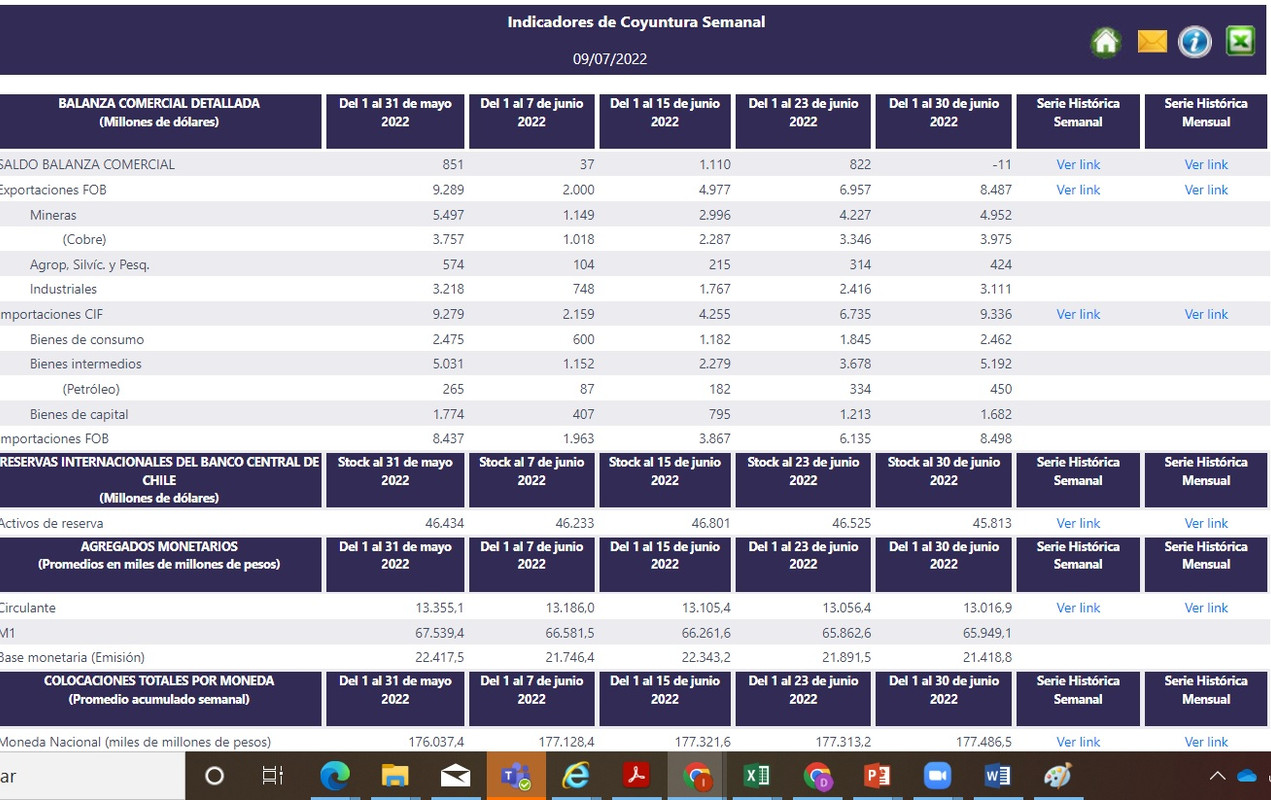Select the SALDO BALANZA COMERCIAL row label
Viewport: 1271px width, 800px height.
[x=87, y=165]
